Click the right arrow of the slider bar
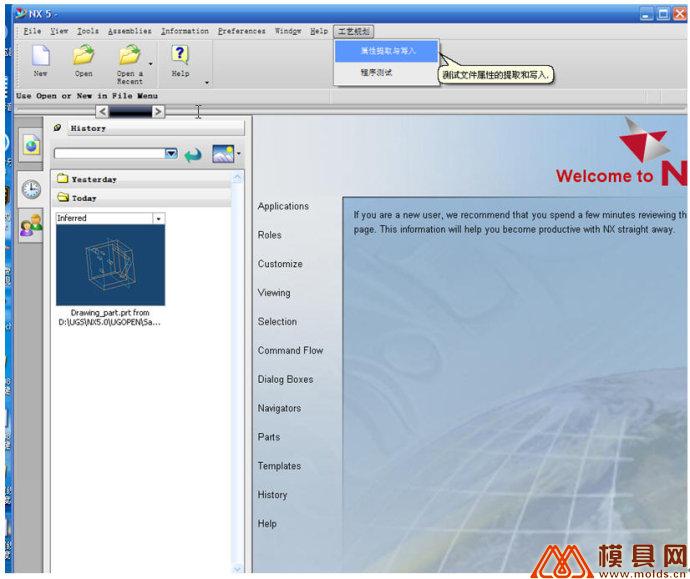 coord(158,112)
